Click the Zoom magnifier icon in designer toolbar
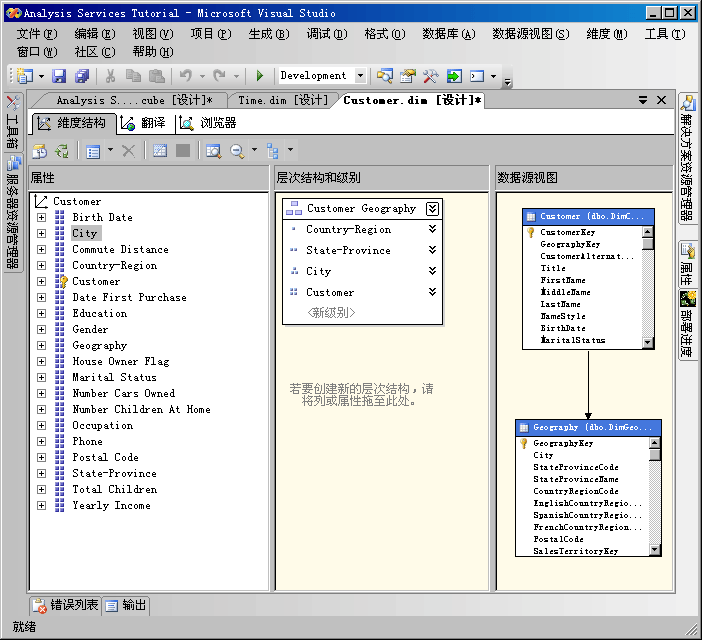The height and width of the screenshot is (640, 702). click(x=237, y=151)
